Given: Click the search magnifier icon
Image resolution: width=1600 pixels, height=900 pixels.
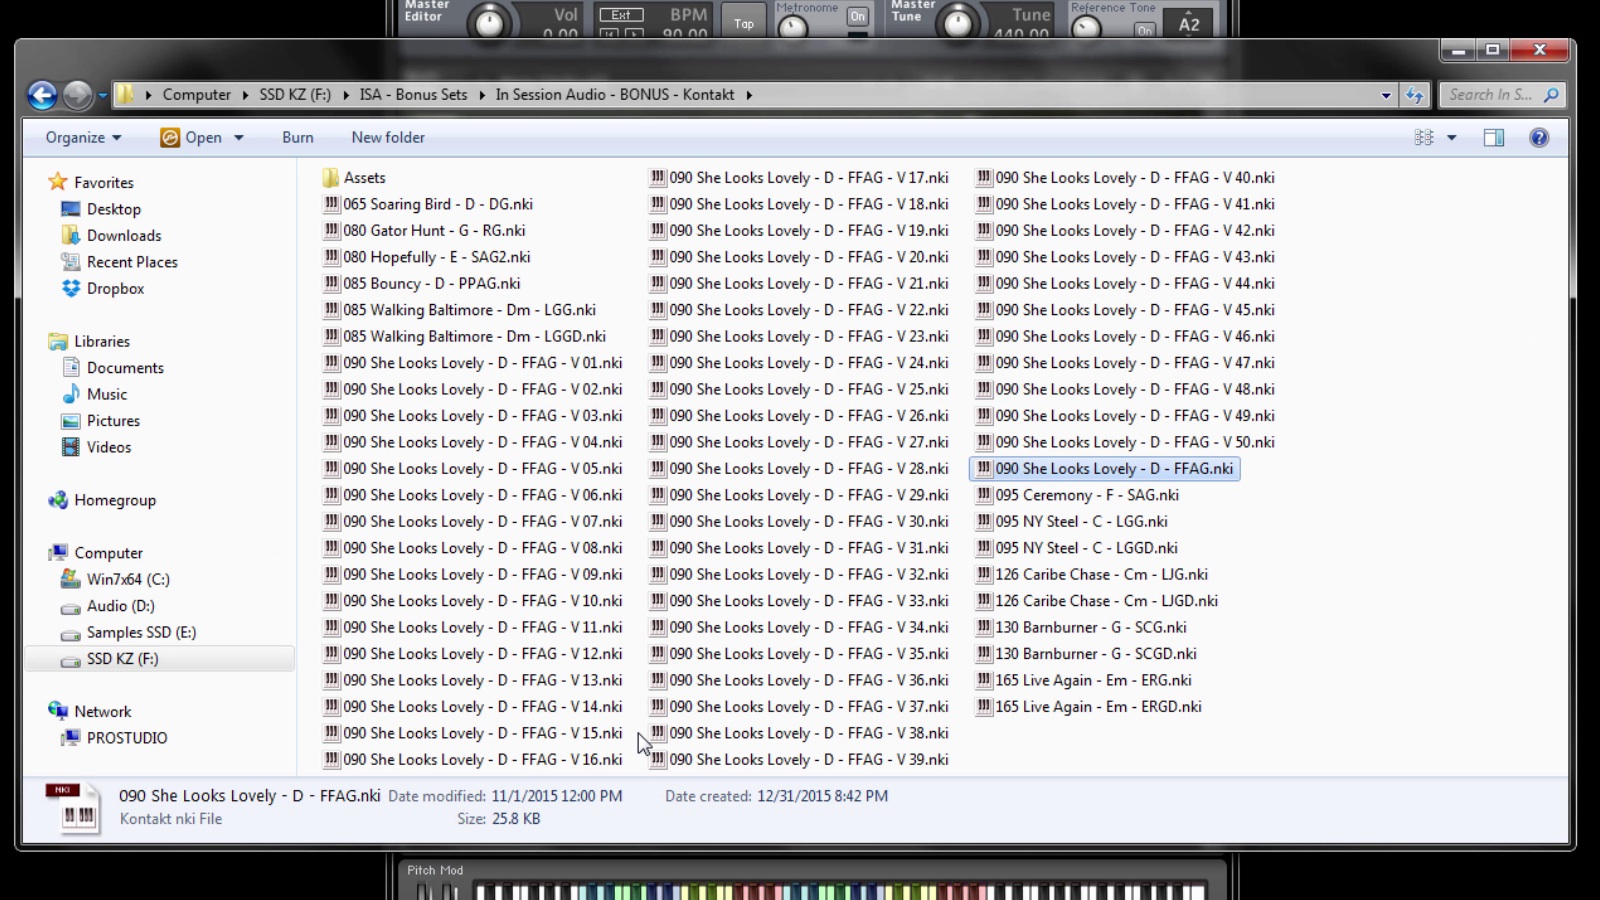Looking at the screenshot, I should coord(1551,95).
